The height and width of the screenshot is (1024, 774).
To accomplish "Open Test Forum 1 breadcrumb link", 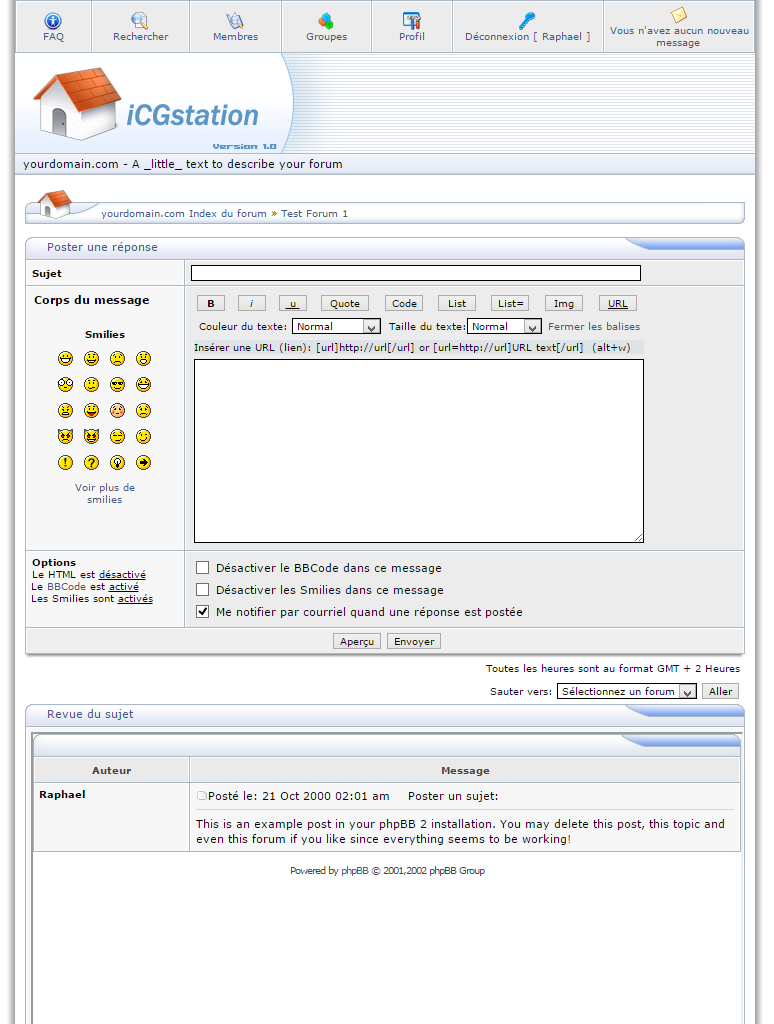I will point(314,214).
